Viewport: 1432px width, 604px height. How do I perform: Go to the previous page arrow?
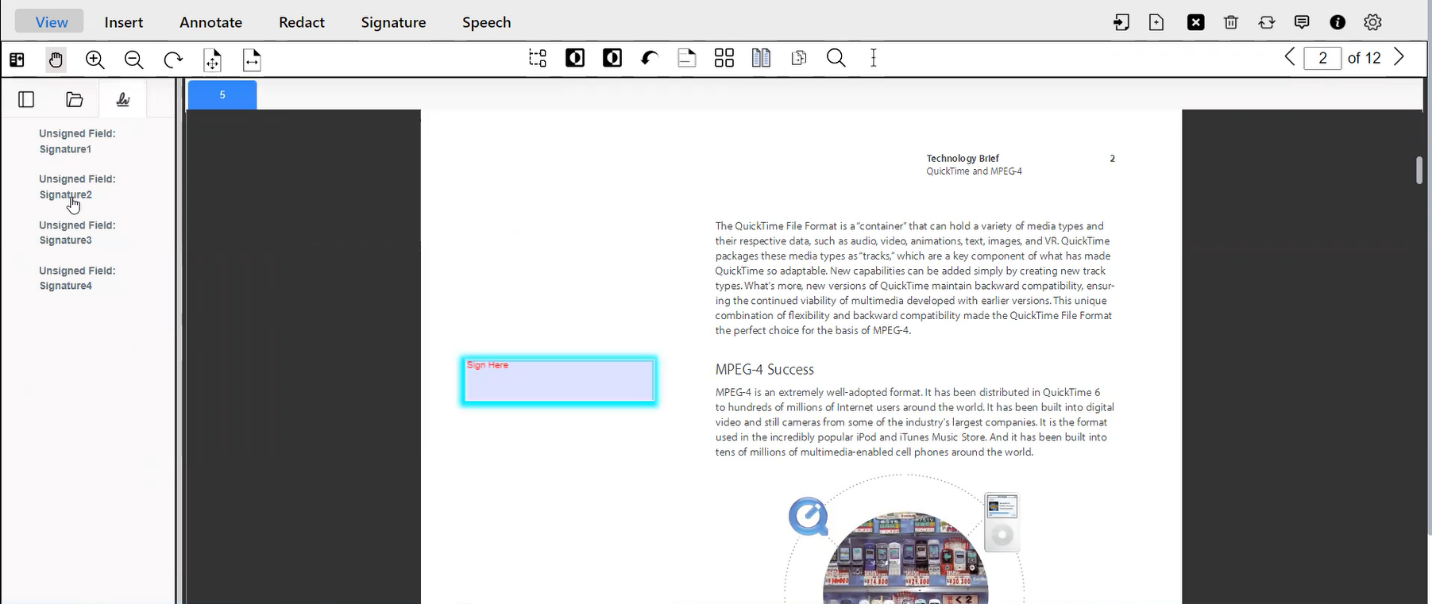tap(1290, 57)
